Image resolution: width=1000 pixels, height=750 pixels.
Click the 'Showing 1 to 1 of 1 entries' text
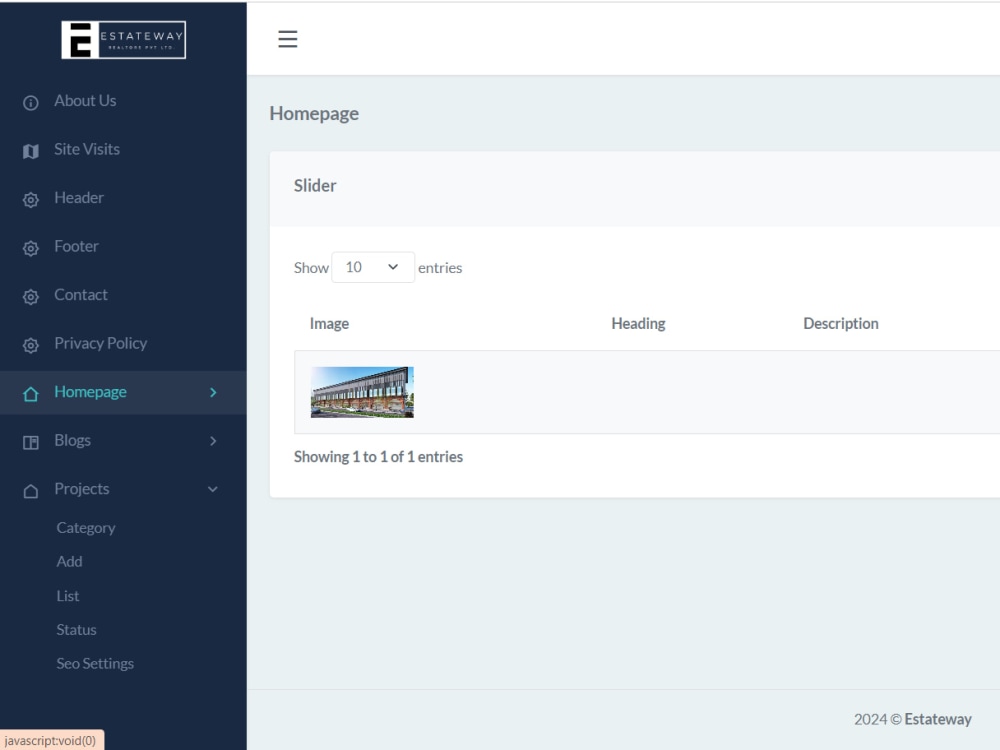pos(378,457)
